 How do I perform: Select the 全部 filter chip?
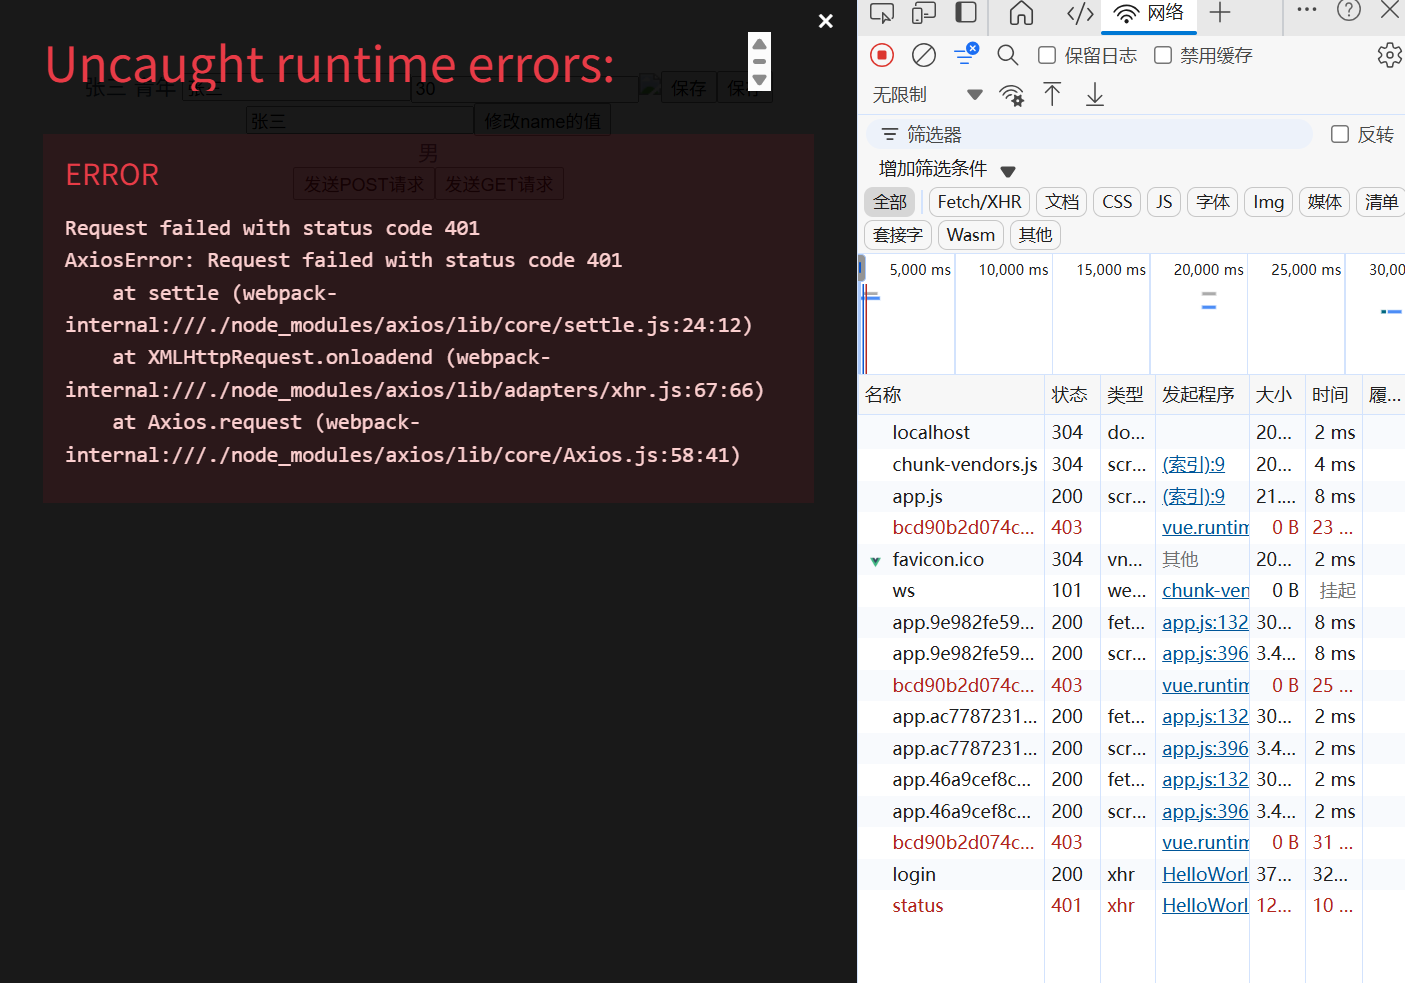click(890, 202)
